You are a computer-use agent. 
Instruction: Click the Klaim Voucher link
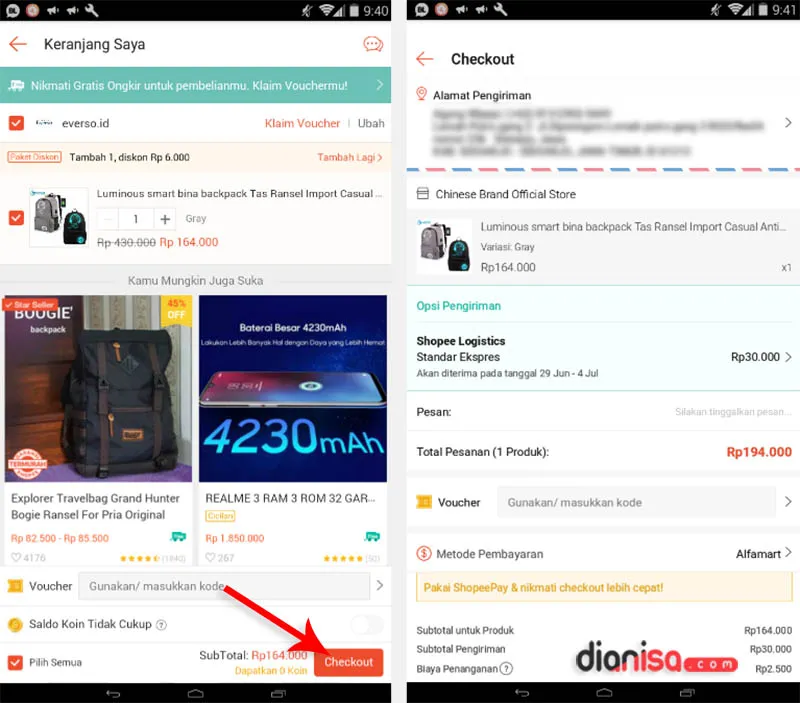pyautogui.click(x=302, y=124)
